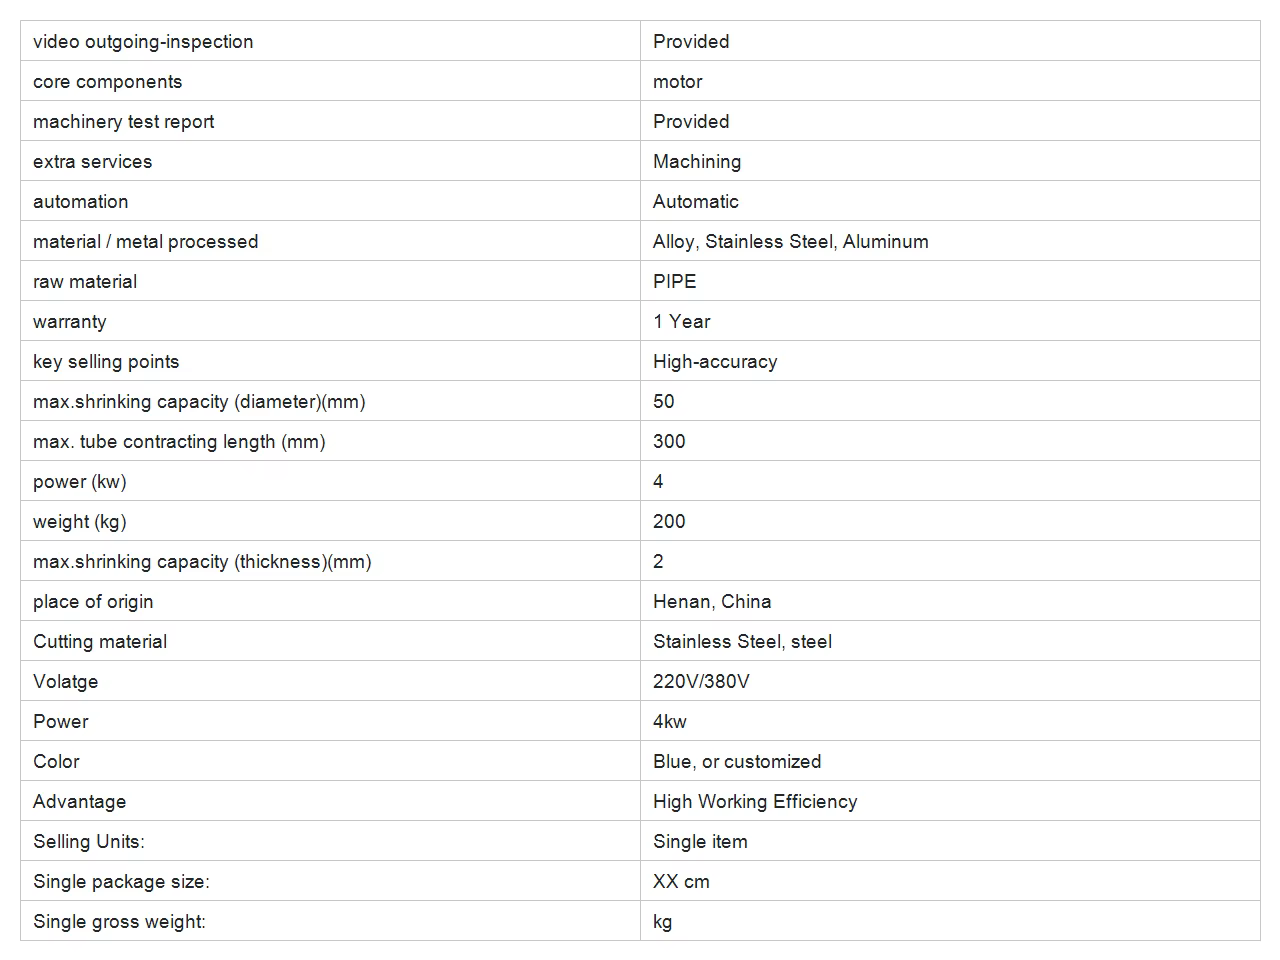Click the "Single item" selling units value

(700, 841)
